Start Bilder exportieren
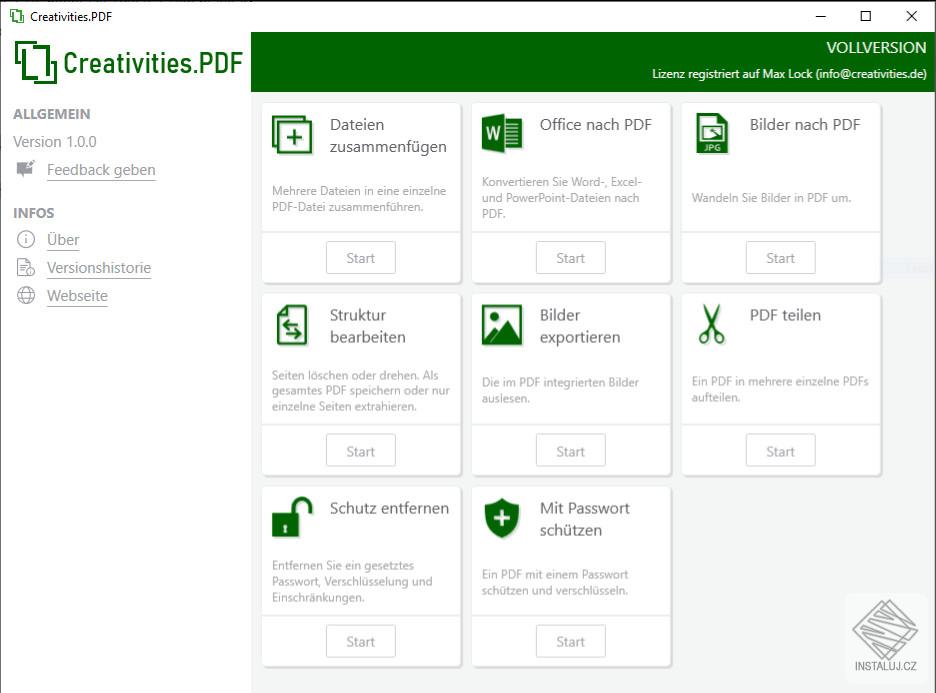The image size is (936, 693). point(571,451)
